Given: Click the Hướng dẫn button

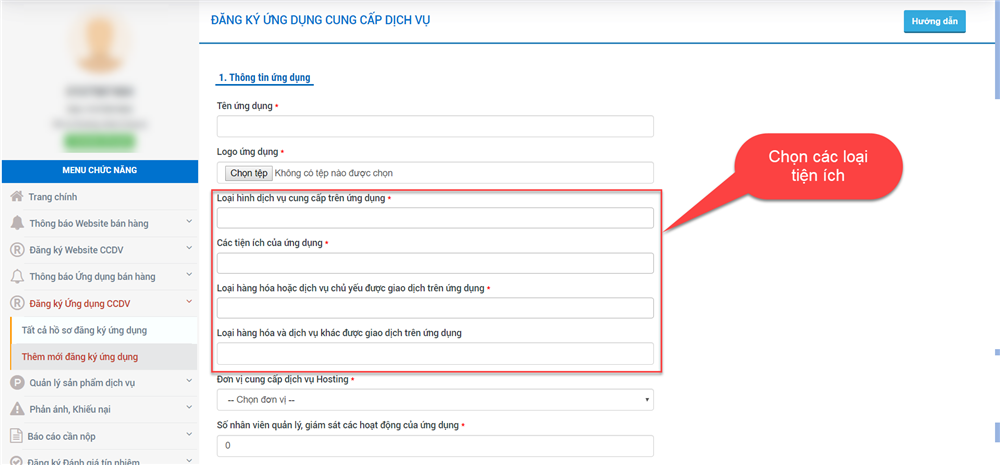Looking at the screenshot, I should point(934,21).
